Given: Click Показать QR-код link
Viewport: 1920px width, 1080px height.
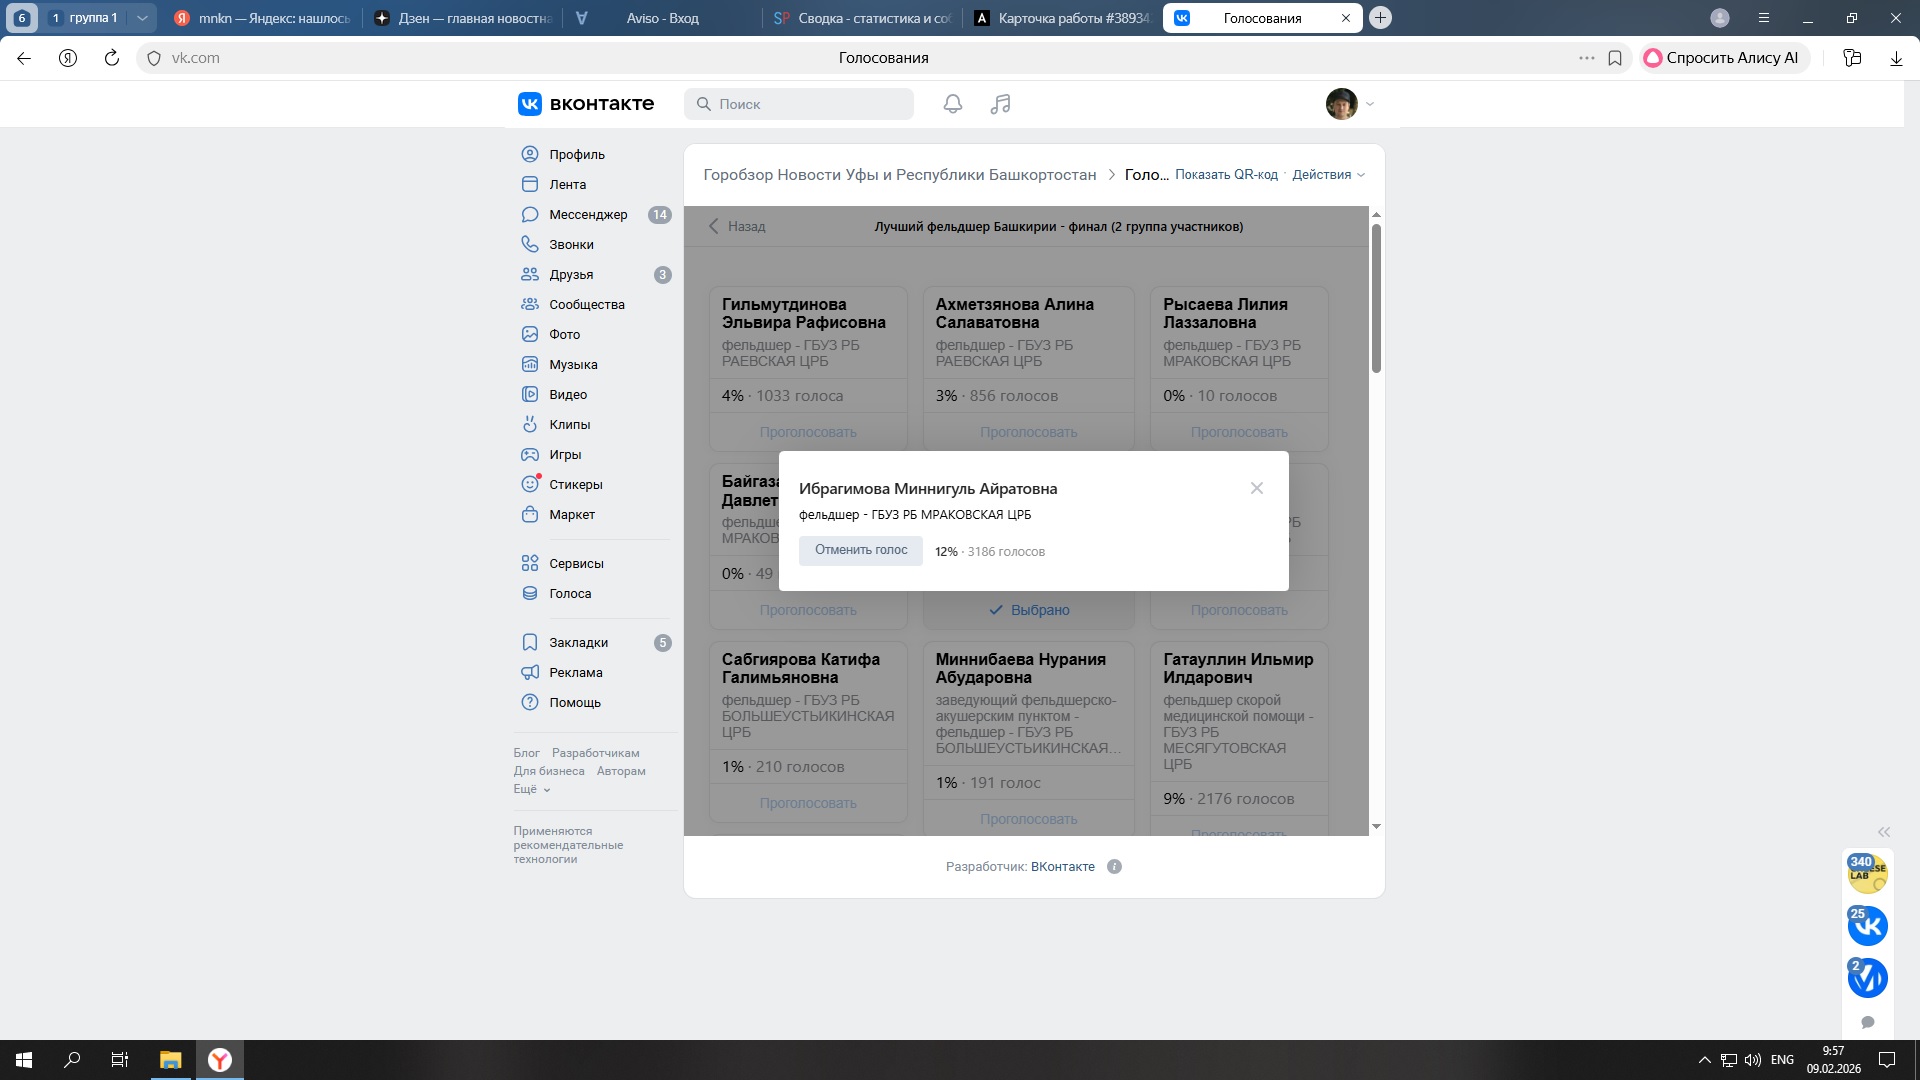Looking at the screenshot, I should pos(1226,175).
